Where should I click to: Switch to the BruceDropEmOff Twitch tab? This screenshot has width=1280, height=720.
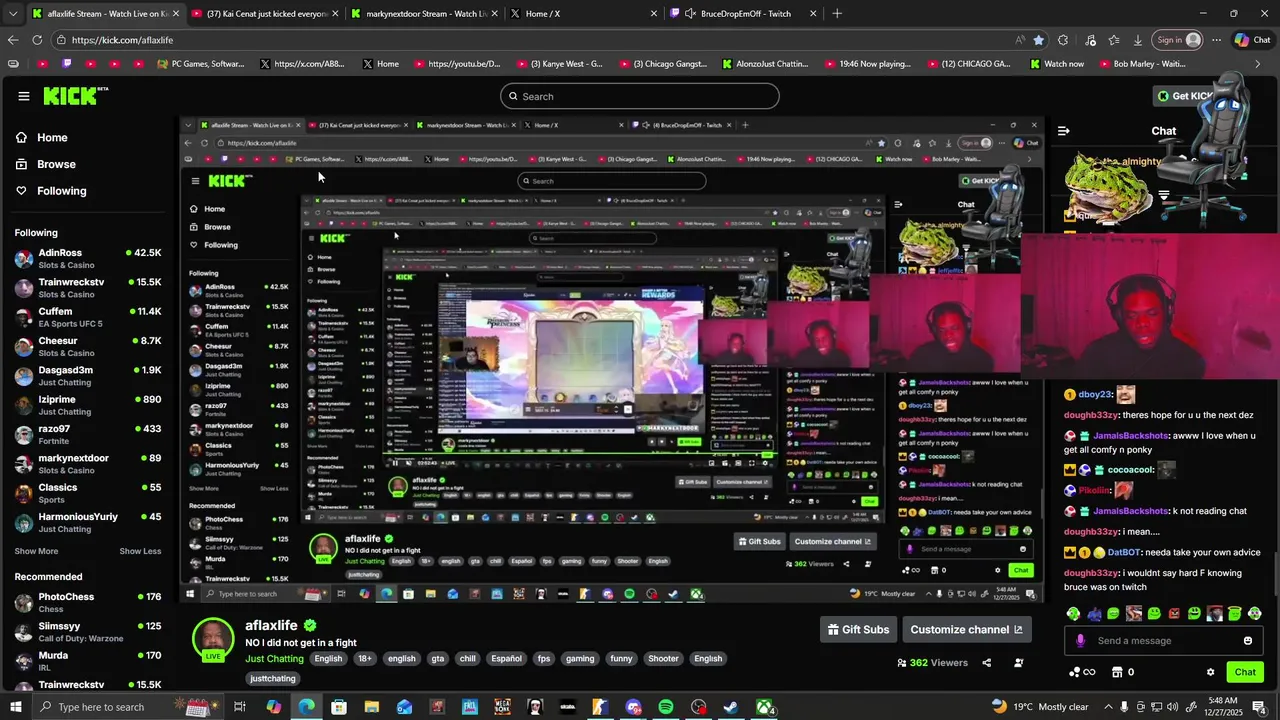click(x=745, y=14)
